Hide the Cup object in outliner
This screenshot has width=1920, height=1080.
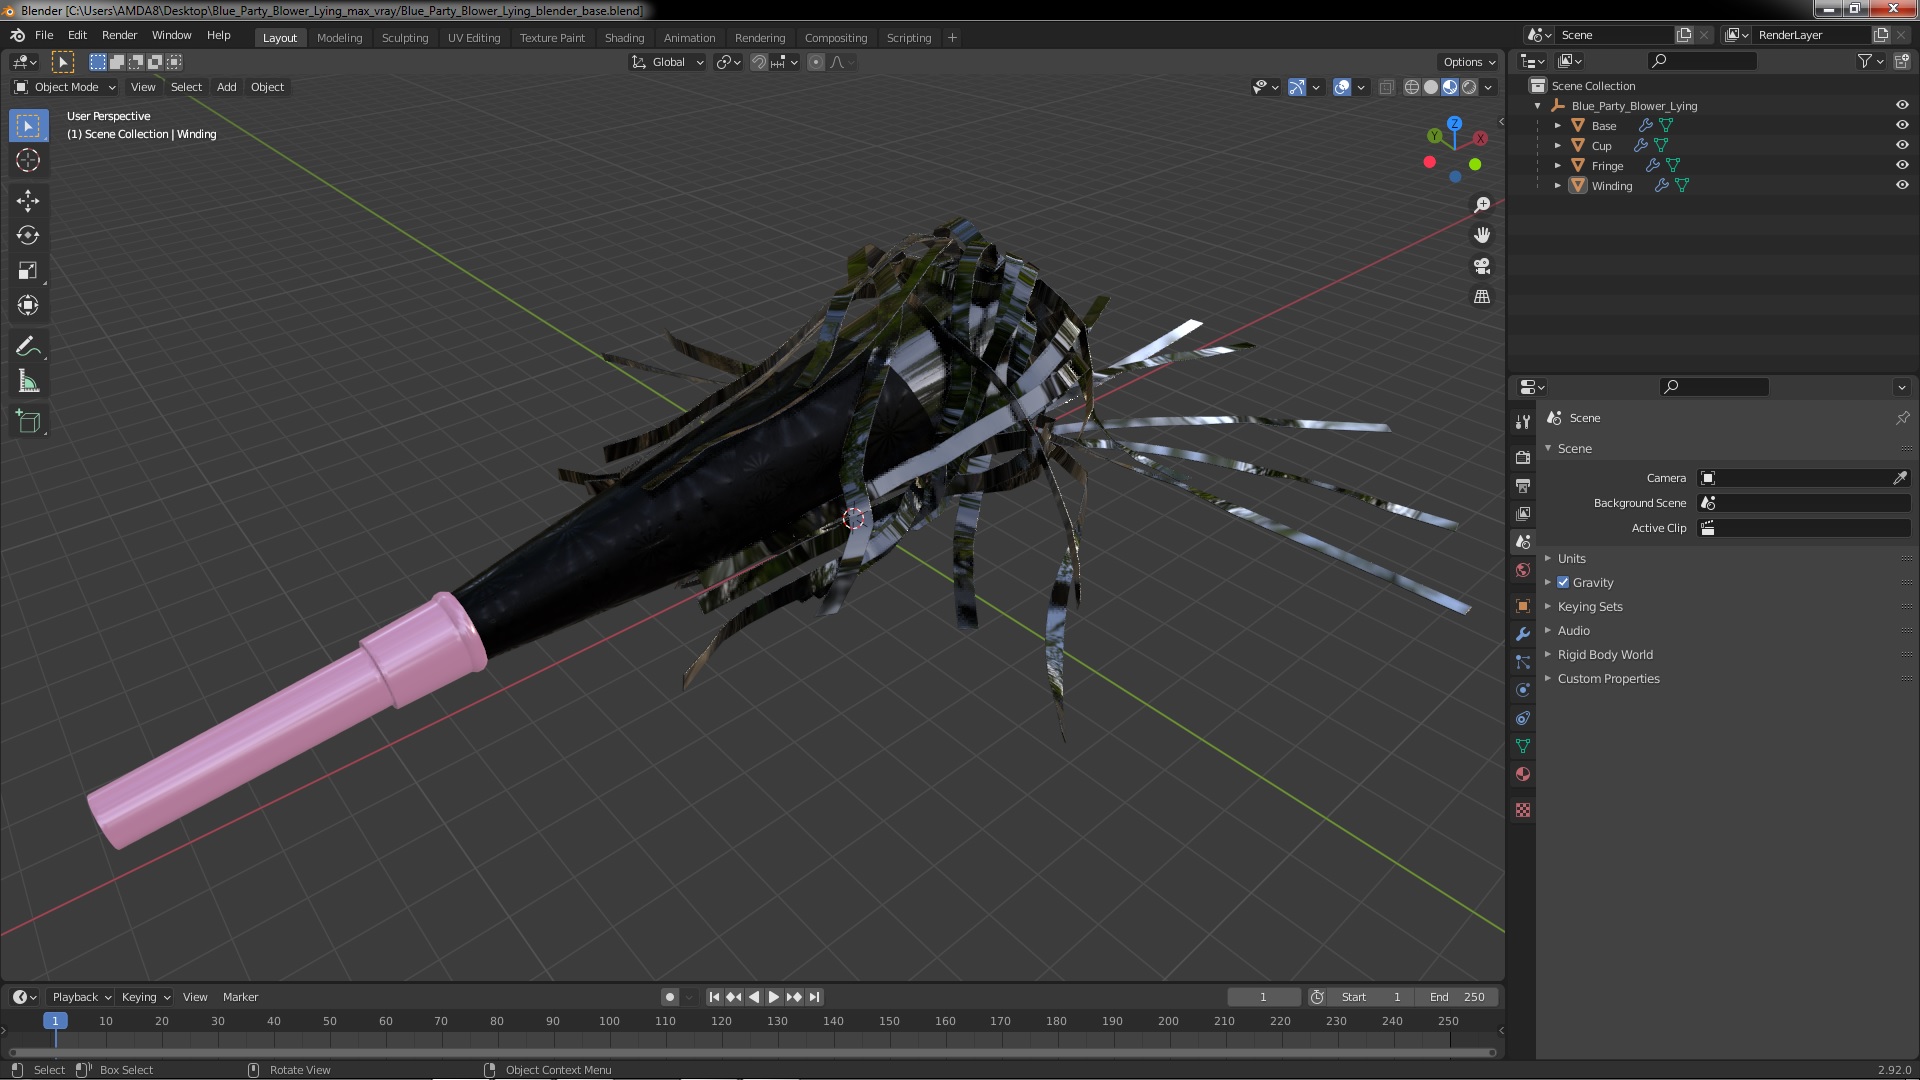click(1902, 145)
